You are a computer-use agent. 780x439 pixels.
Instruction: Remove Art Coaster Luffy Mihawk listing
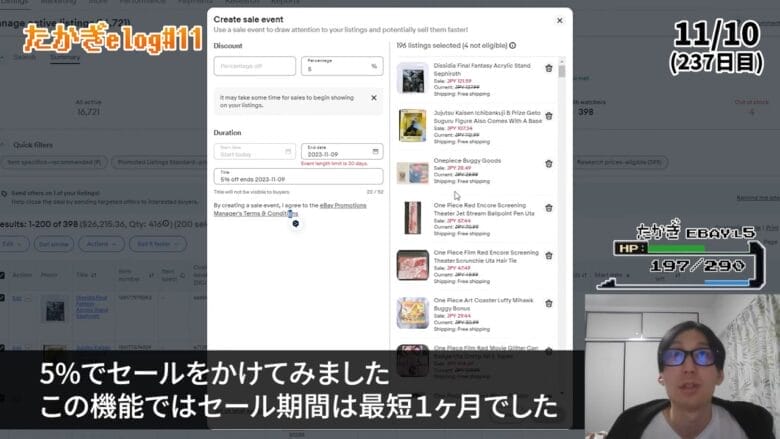[549, 303]
